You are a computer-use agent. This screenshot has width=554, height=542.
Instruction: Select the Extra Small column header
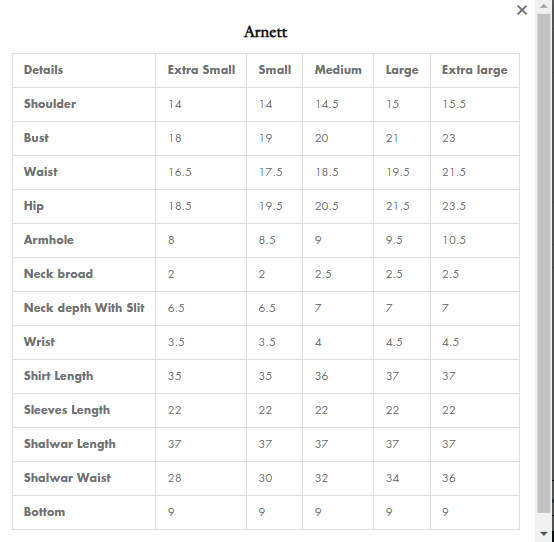pyautogui.click(x=201, y=70)
